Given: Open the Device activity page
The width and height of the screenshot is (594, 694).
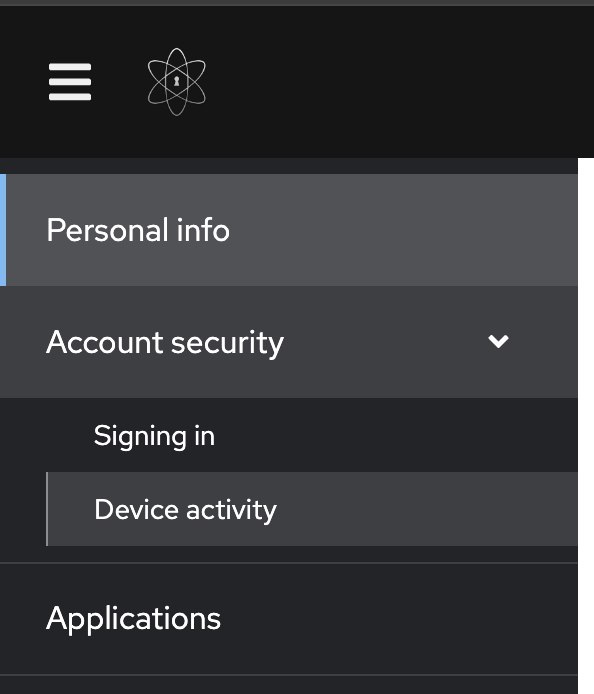Looking at the screenshot, I should (x=312, y=509).
